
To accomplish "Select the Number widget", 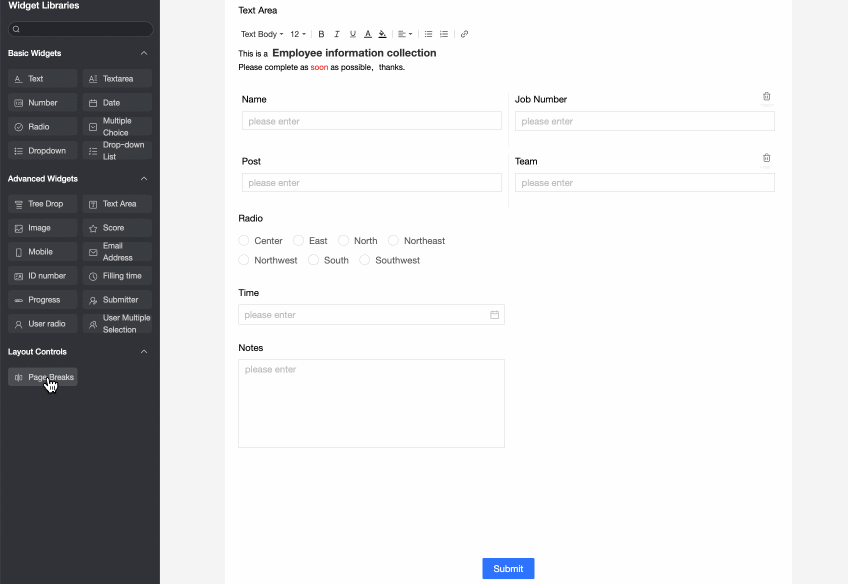I will pos(43,103).
